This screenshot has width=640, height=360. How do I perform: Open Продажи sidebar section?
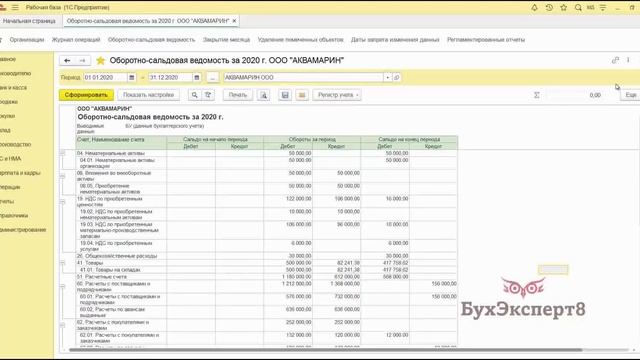tap(9, 102)
